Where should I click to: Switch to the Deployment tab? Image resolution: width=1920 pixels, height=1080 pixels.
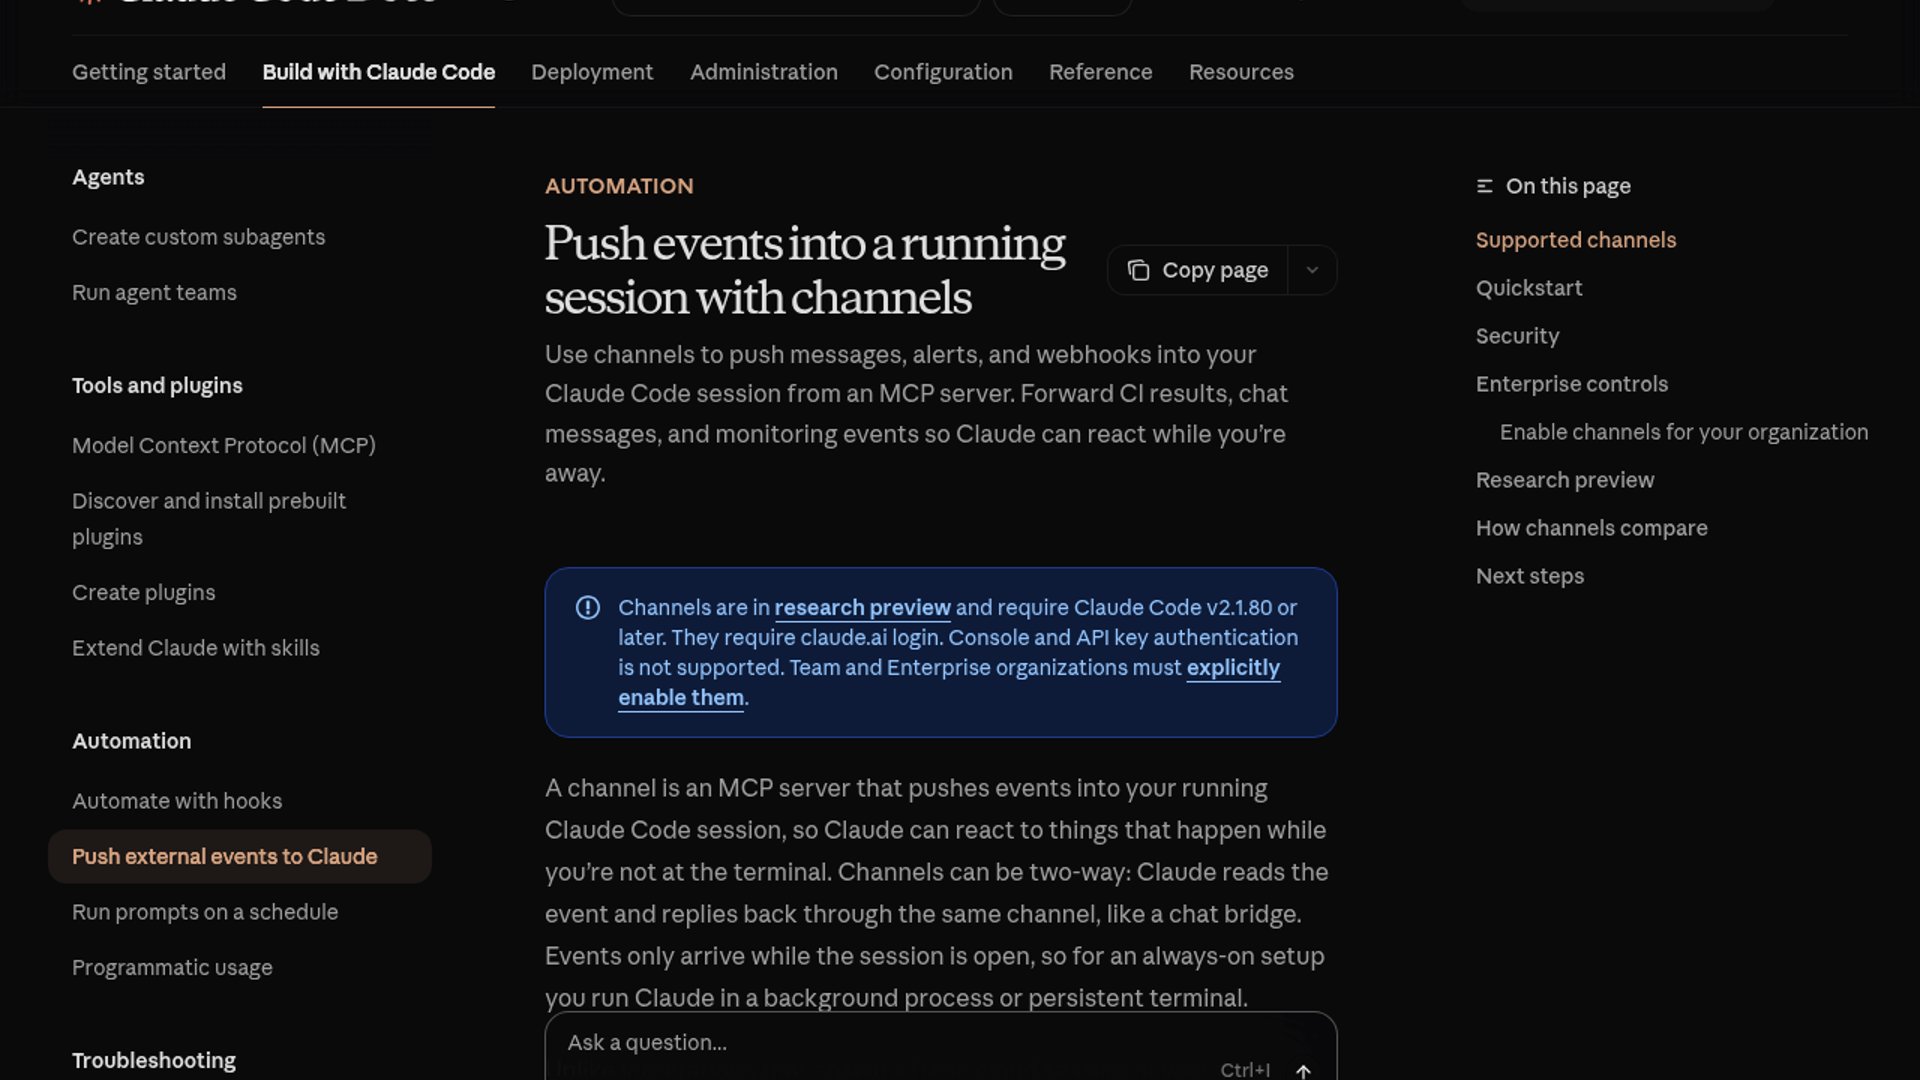point(592,72)
